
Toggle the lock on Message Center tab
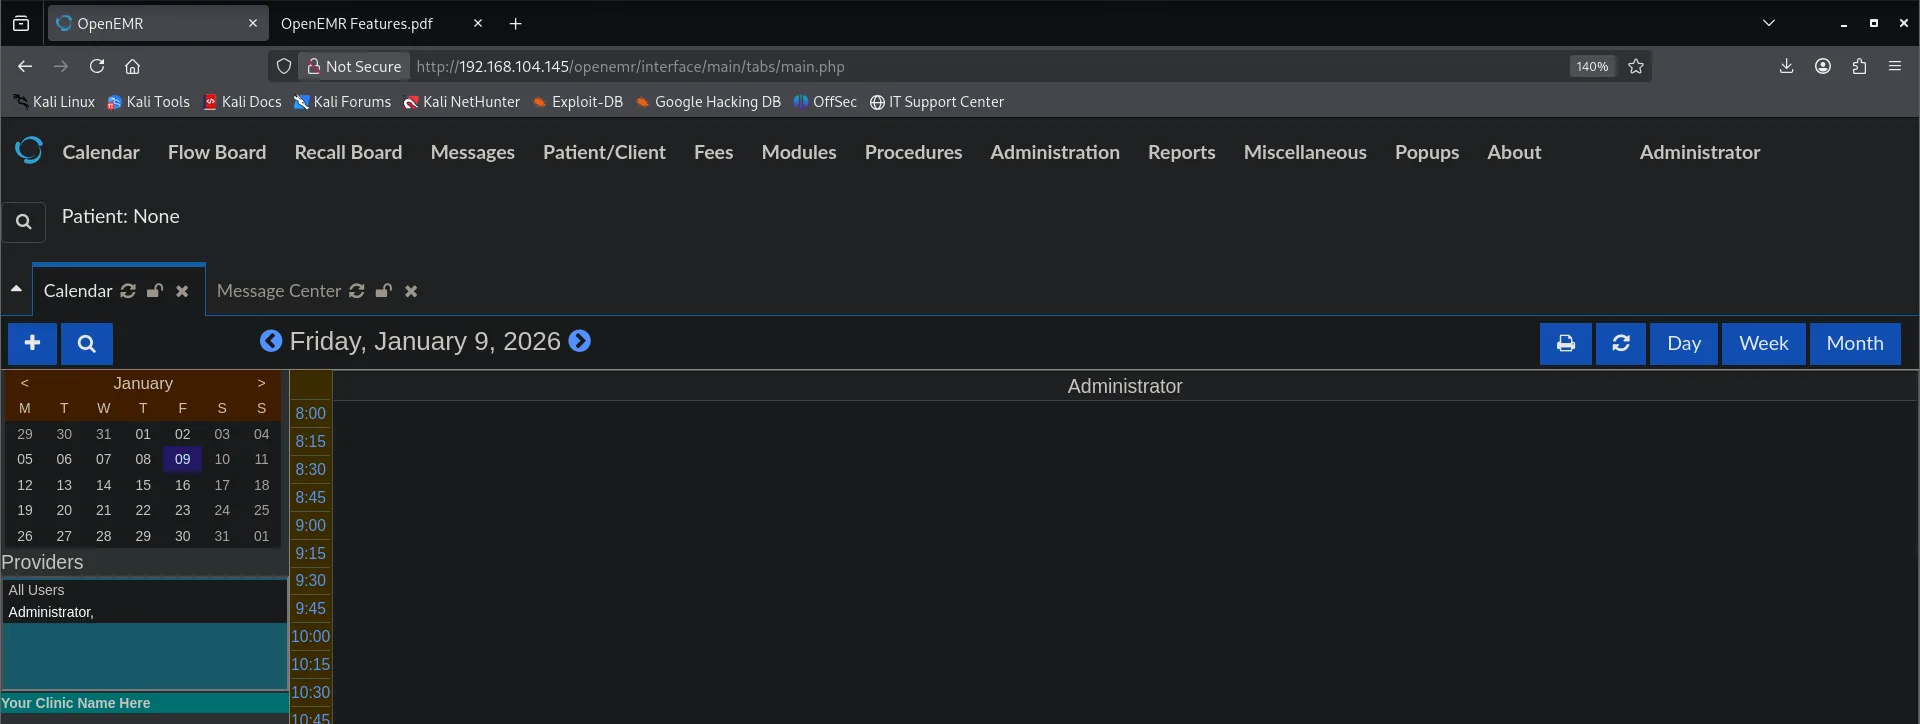click(x=384, y=291)
